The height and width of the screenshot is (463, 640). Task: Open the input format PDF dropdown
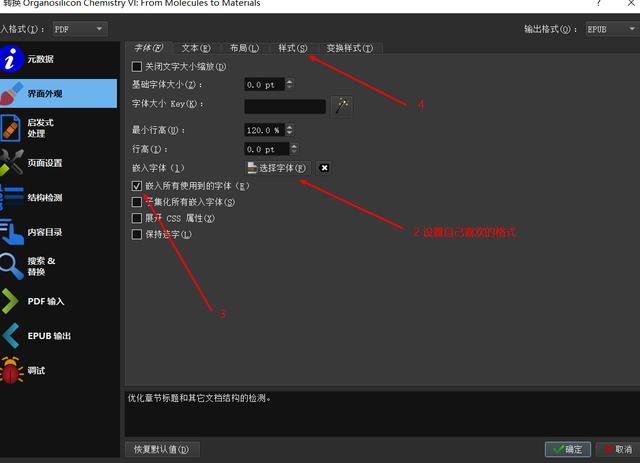(80, 29)
